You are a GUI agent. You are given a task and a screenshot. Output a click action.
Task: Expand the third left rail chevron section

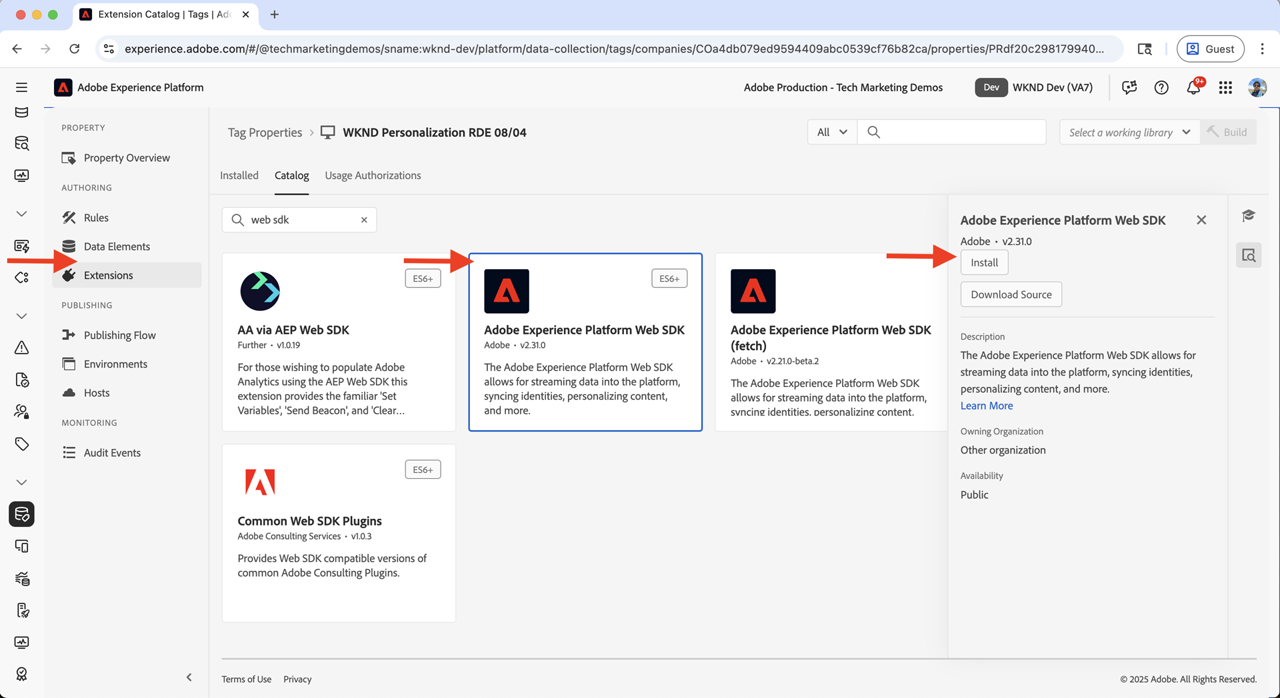(x=21, y=482)
